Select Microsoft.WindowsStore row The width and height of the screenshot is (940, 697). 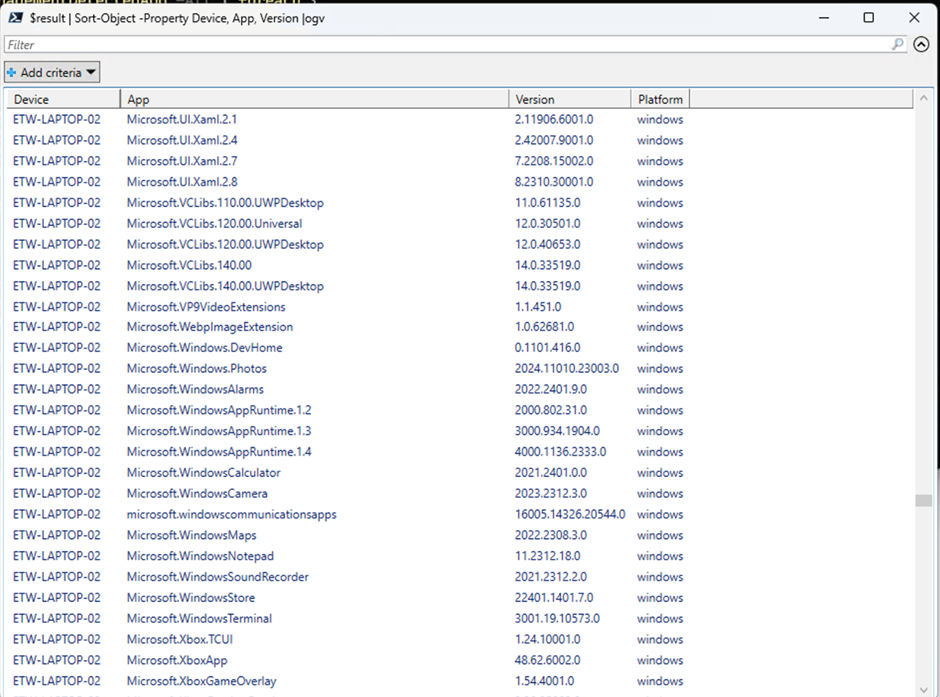460,598
